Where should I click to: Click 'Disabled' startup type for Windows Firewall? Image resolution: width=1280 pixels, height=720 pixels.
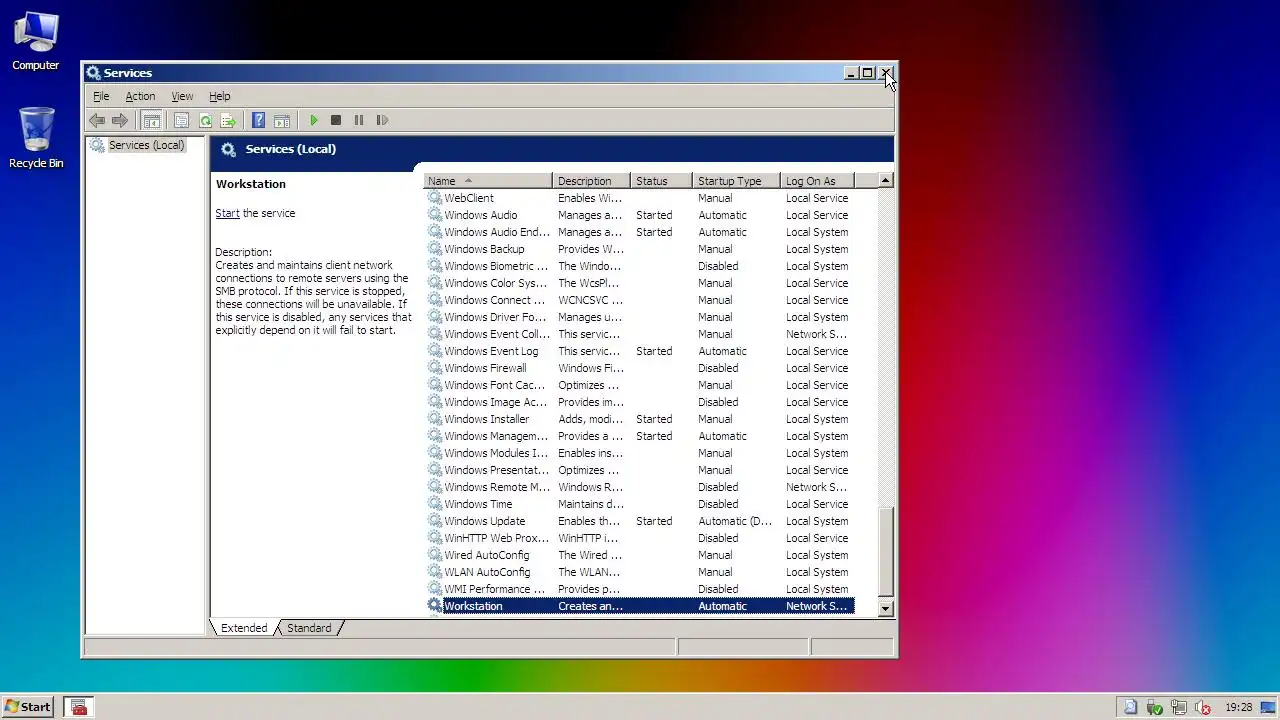[718, 368]
